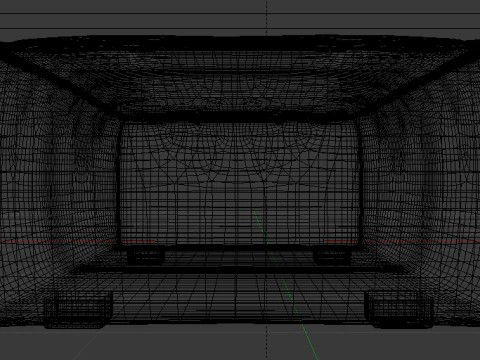Click the rear wall panel of wireframe box
The image size is (480, 360).
pyautogui.click(x=239, y=184)
